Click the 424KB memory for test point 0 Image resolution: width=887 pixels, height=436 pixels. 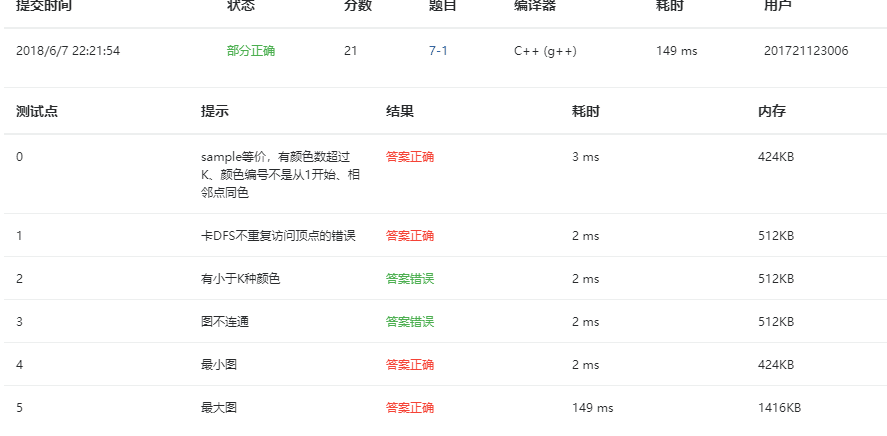(x=776, y=157)
